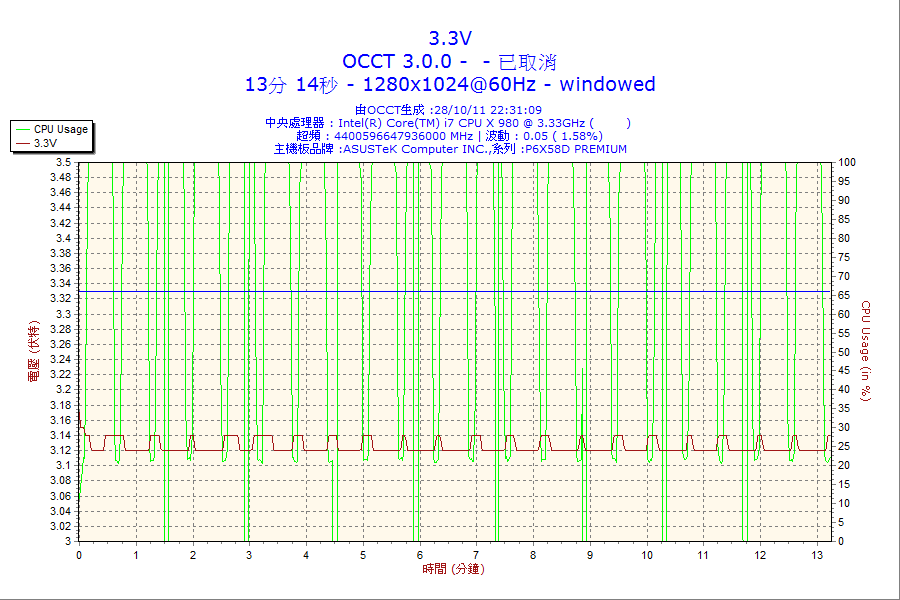Click the red 3.3V legend line
Screen dimensions: 900x600
22,144
